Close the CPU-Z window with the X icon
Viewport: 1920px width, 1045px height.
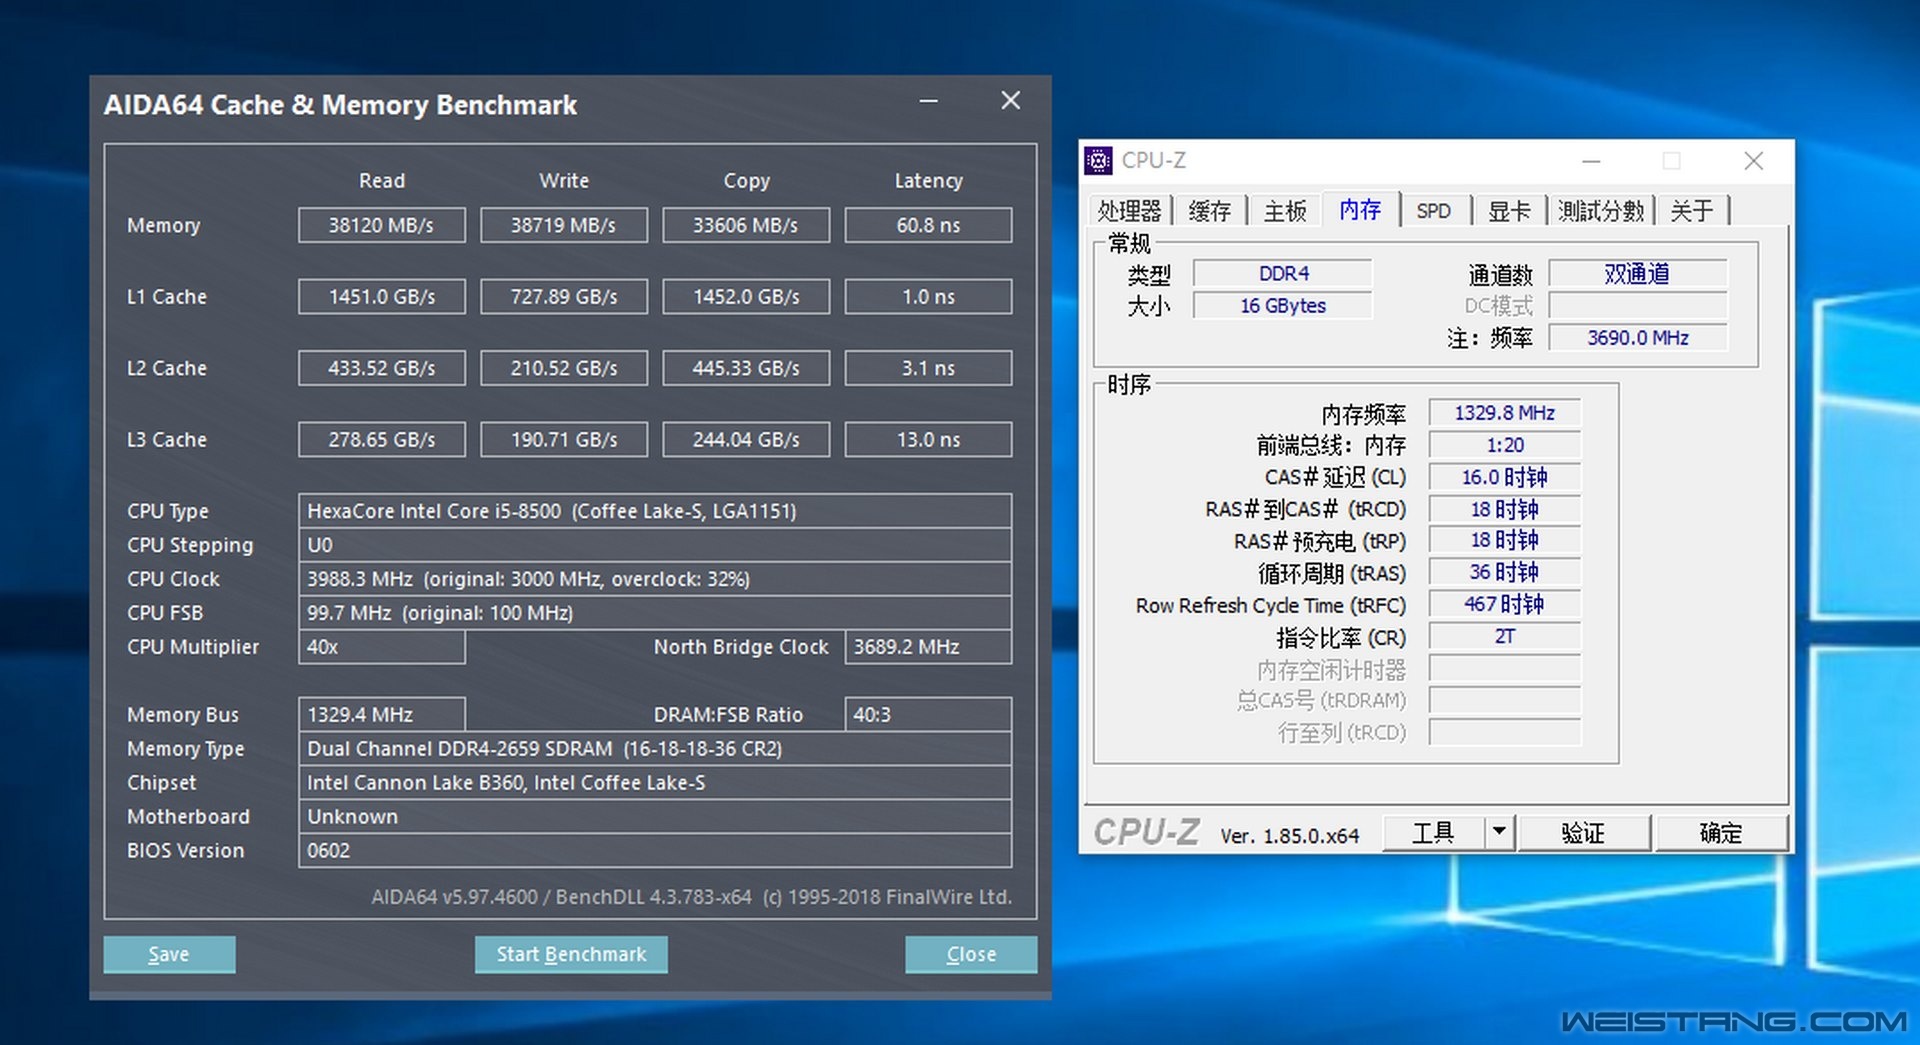[1753, 161]
